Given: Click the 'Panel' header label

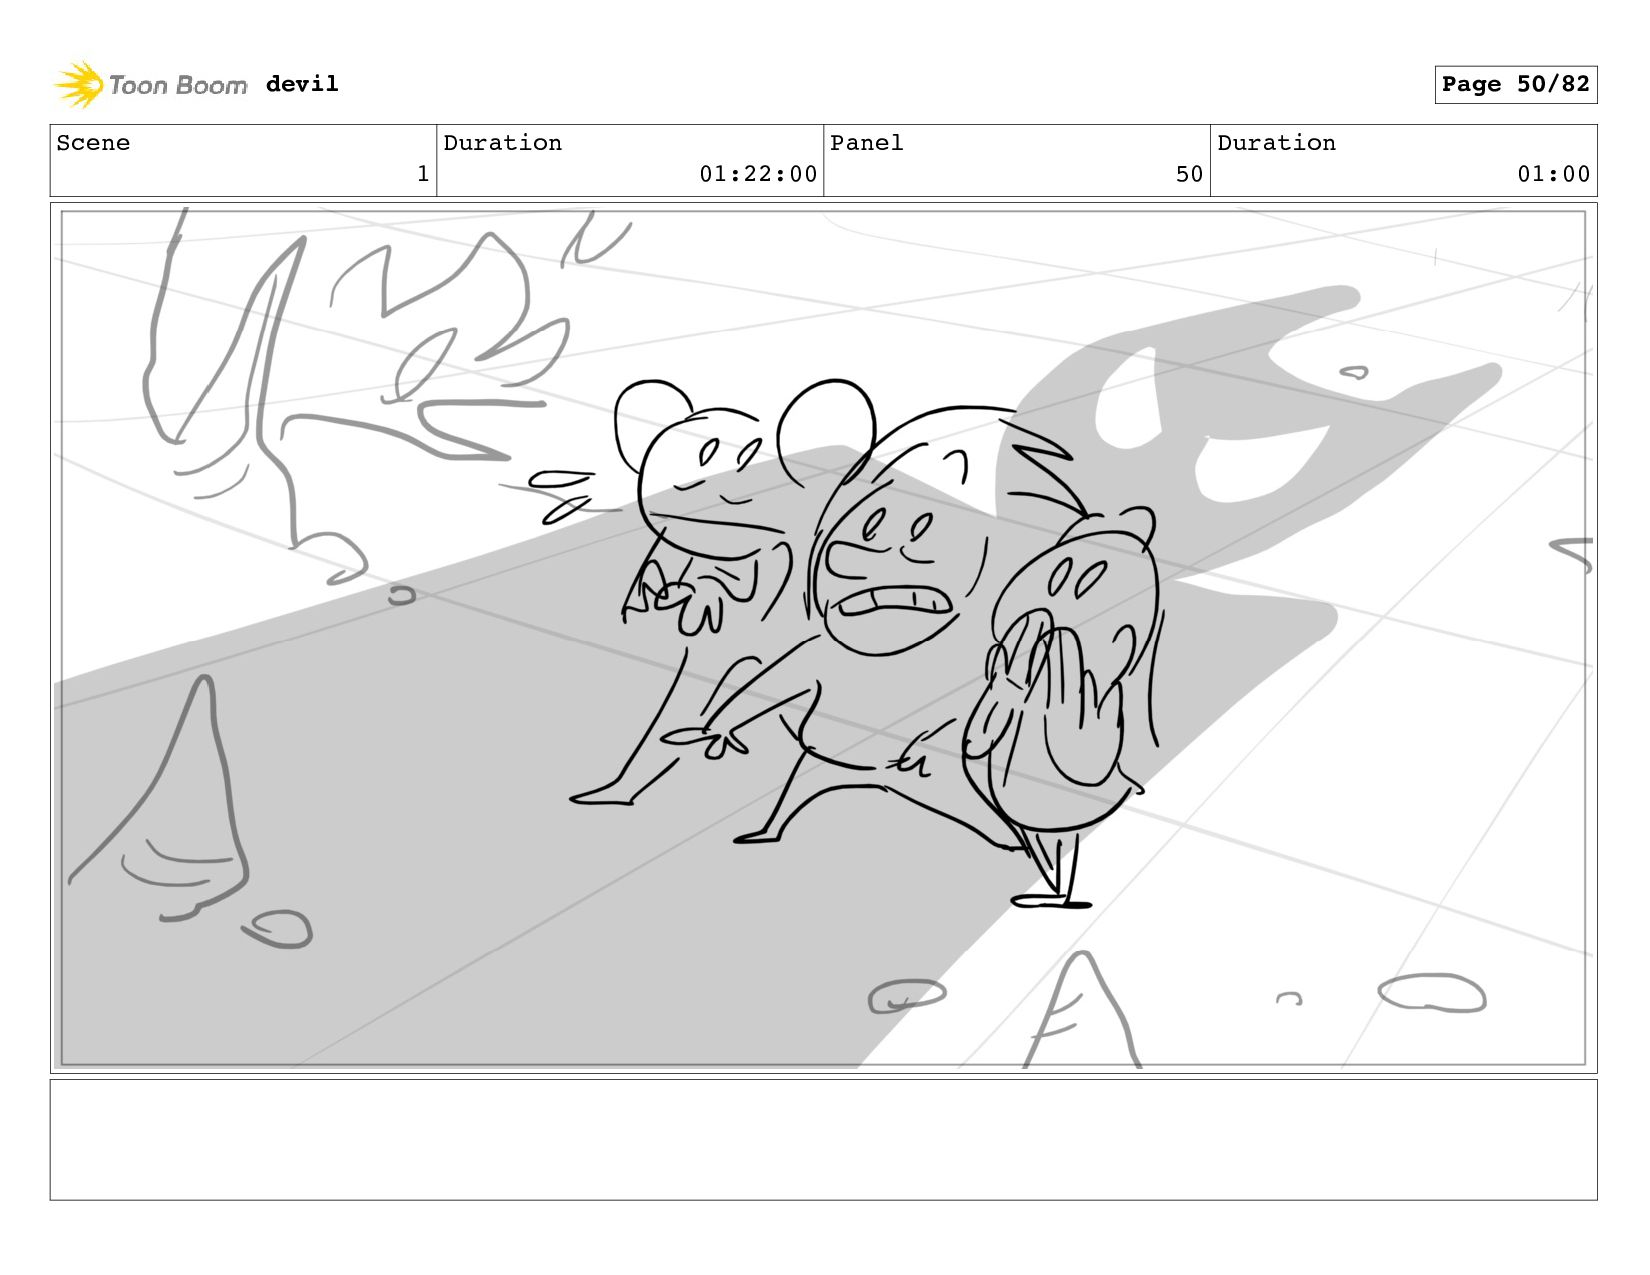Looking at the screenshot, I should tap(866, 143).
